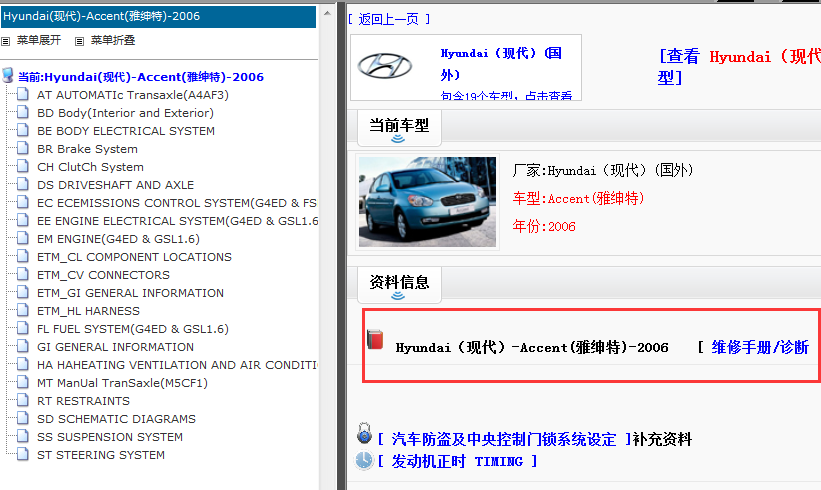The width and height of the screenshot is (821, 490).
Task: Click the root computer icon of the tree
Action: click(x=8, y=76)
